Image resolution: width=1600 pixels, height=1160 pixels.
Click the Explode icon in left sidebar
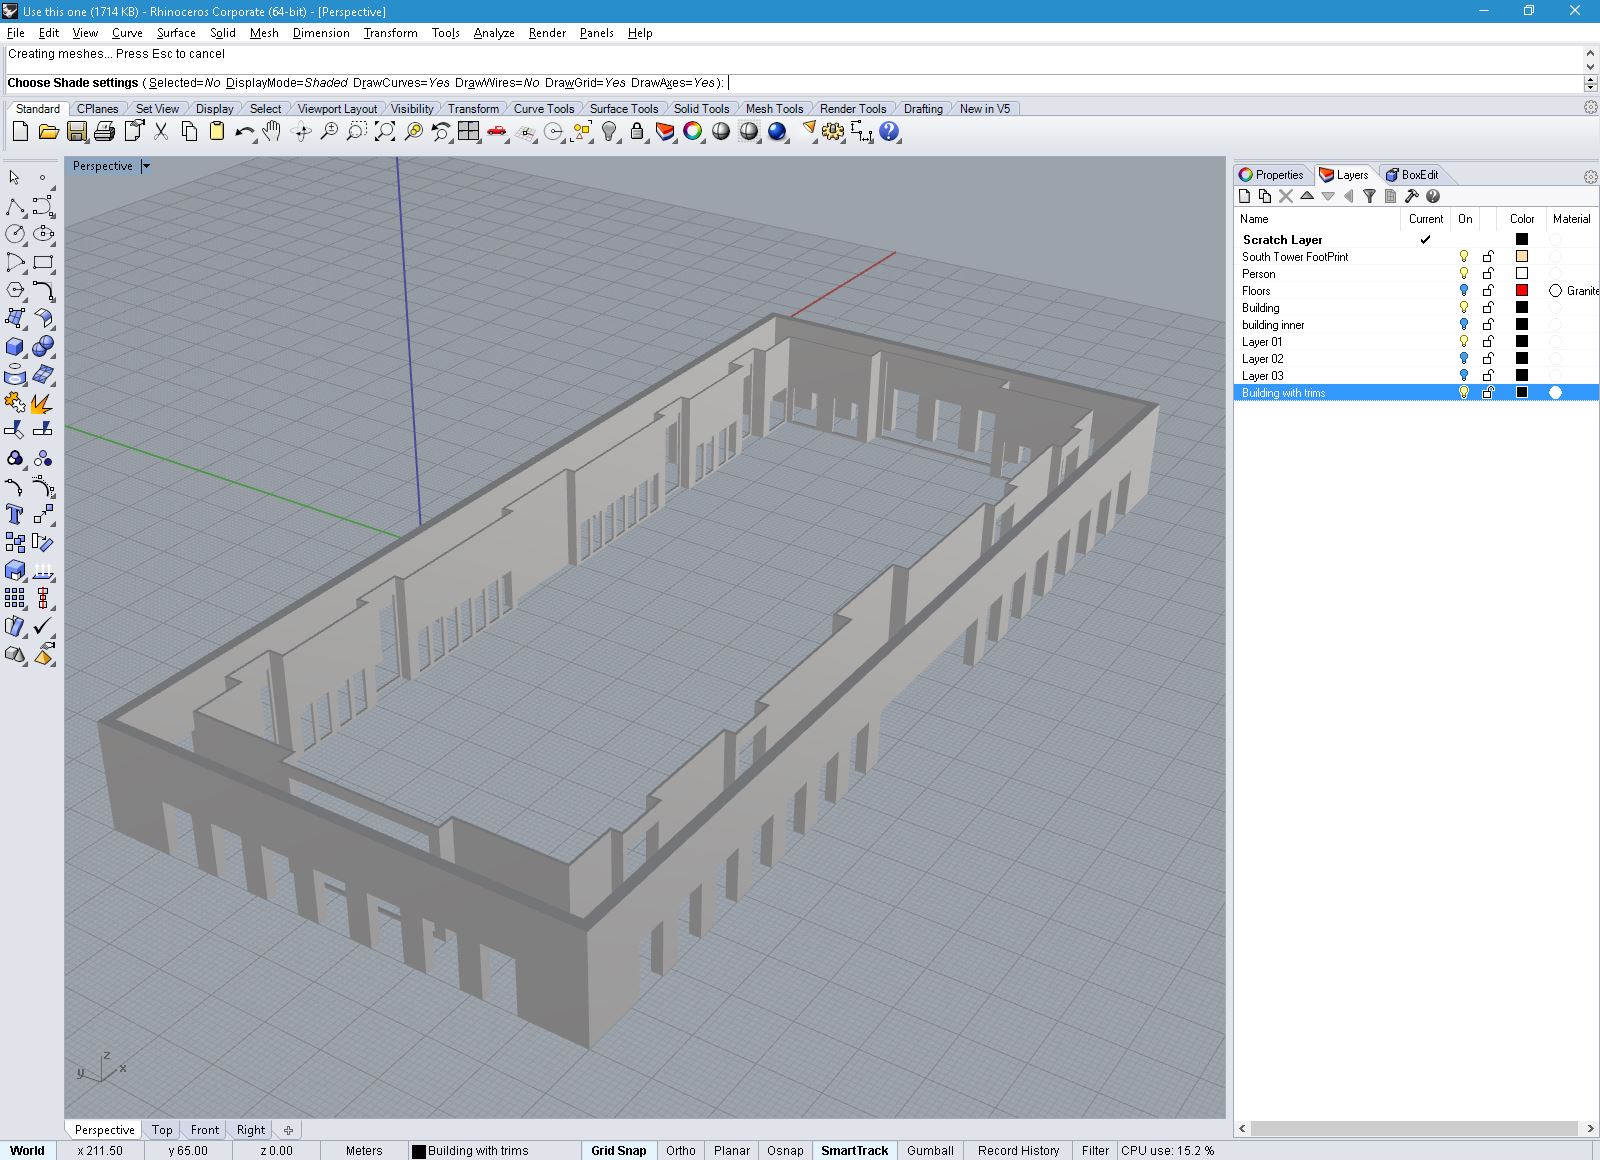coord(43,402)
